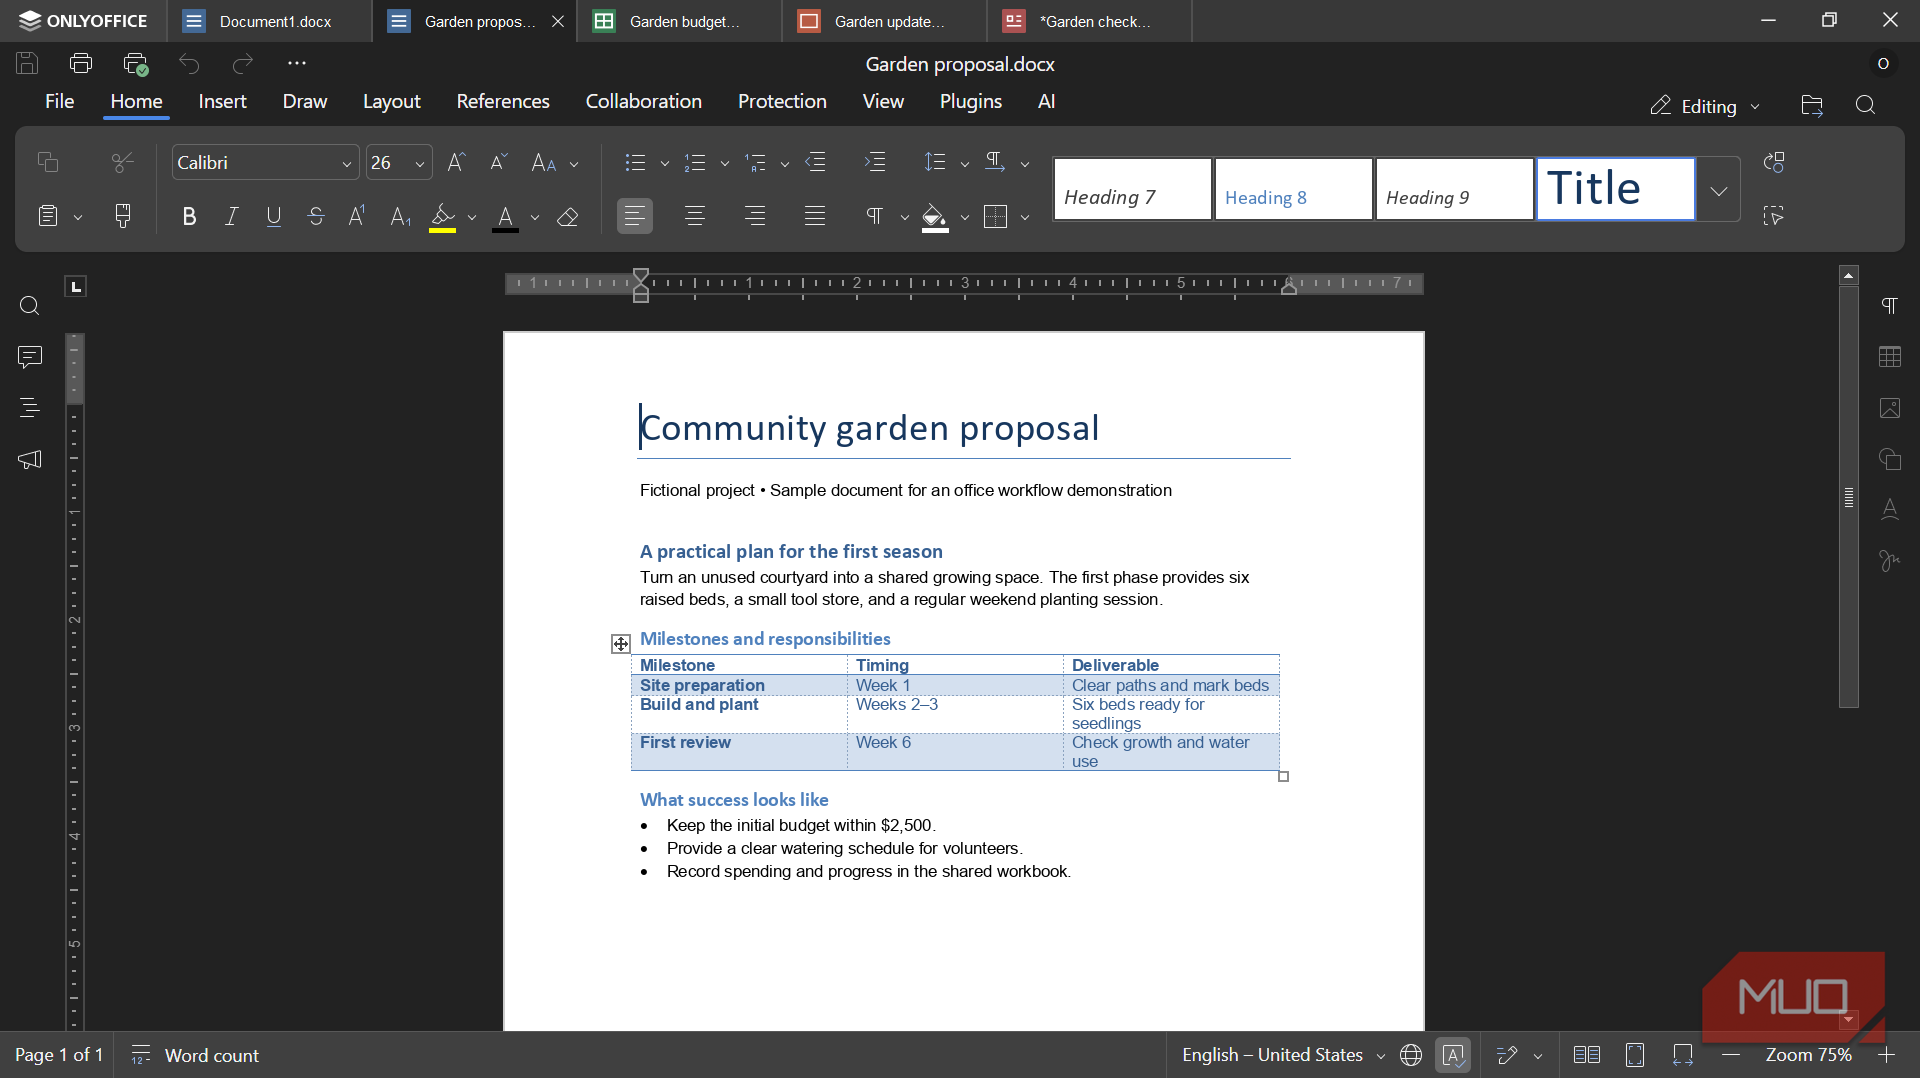Toggle Bold formatting
Screen dimensions: 1920x1080
(x=189, y=216)
